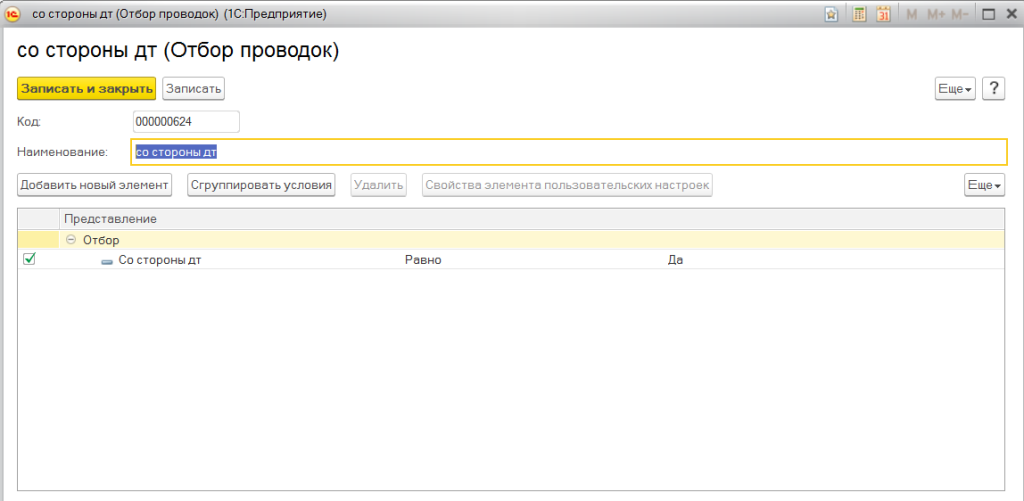The image size is (1024, 501).
Task: Open the calendar icon showing 31
Action: coord(883,15)
